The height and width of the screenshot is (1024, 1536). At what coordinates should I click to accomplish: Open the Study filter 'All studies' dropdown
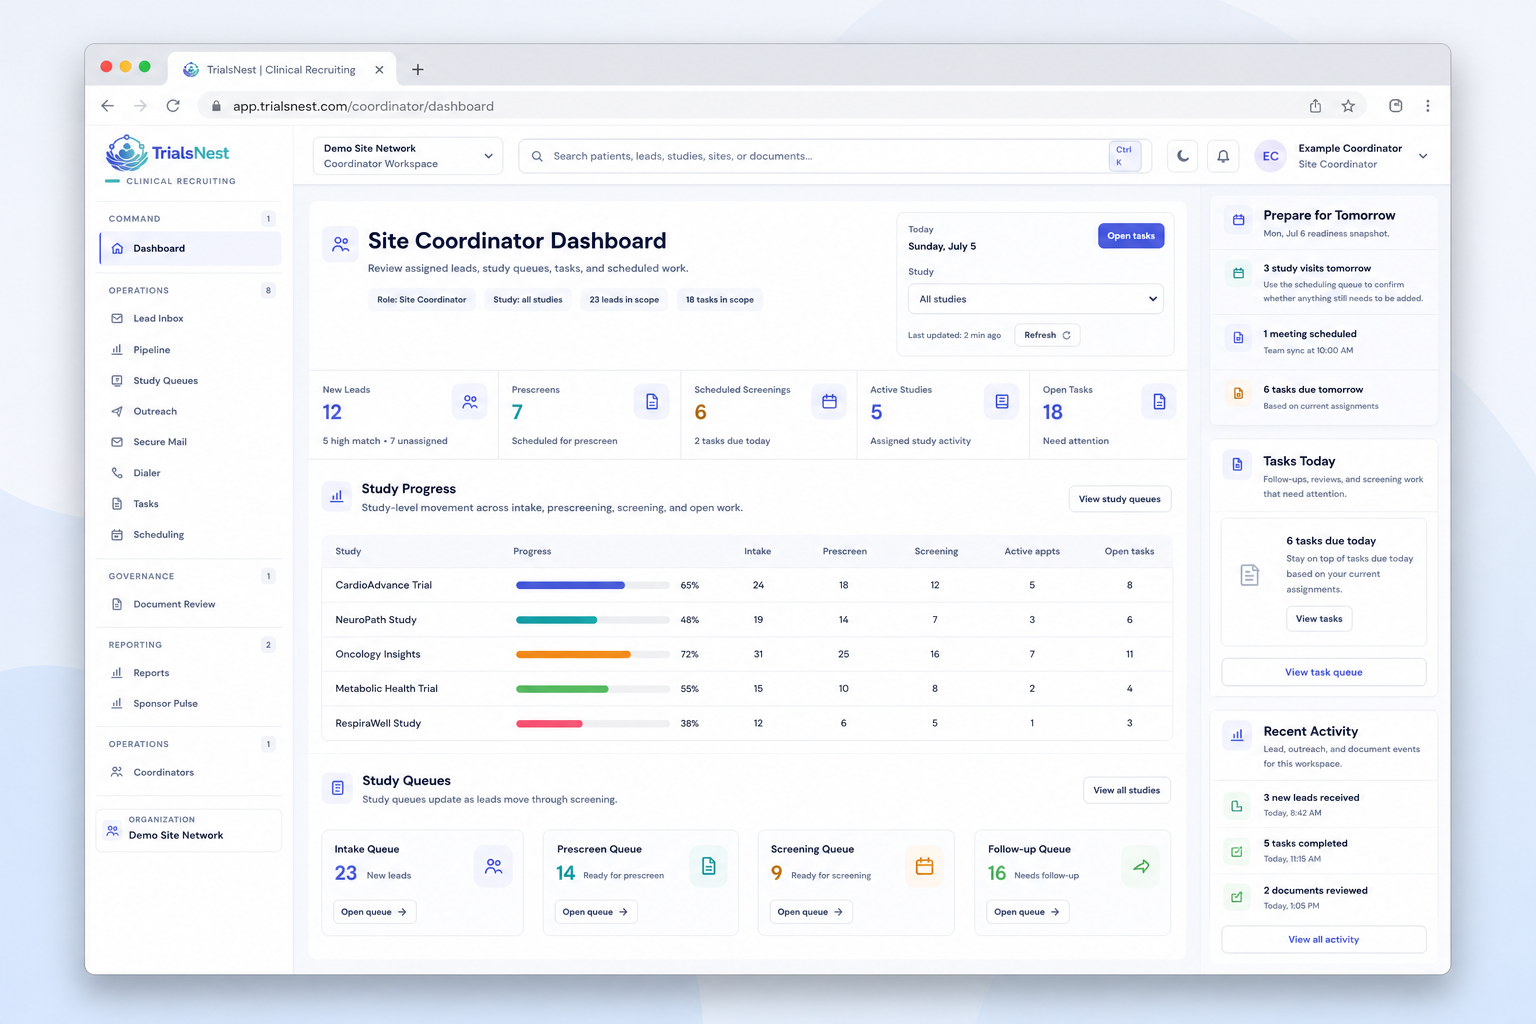point(1035,299)
